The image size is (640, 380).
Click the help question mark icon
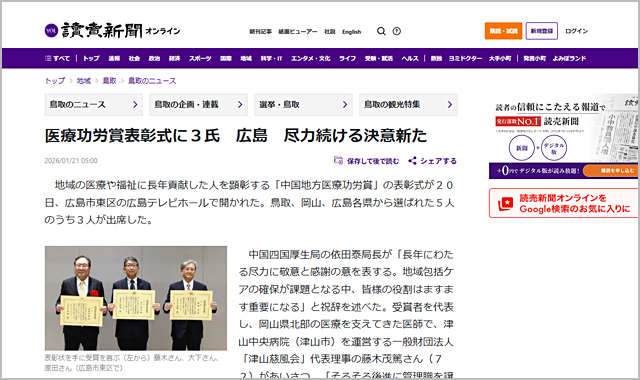397,31
